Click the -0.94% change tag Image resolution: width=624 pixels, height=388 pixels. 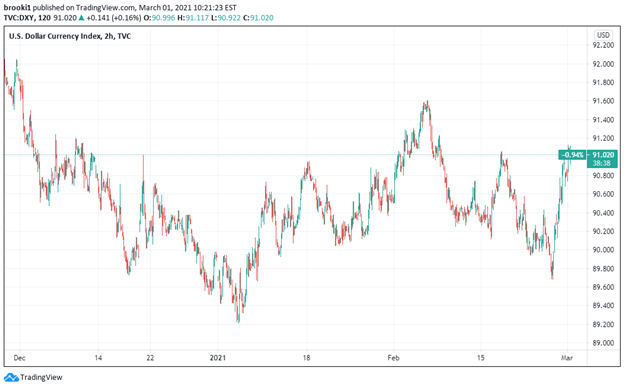coord(572,155)
